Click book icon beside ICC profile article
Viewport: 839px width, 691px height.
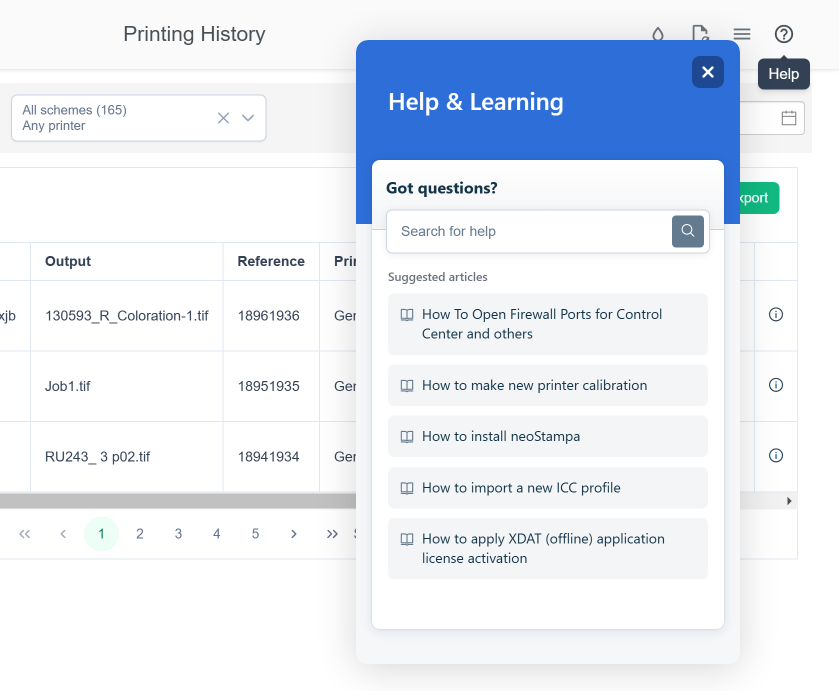[407, 488]
